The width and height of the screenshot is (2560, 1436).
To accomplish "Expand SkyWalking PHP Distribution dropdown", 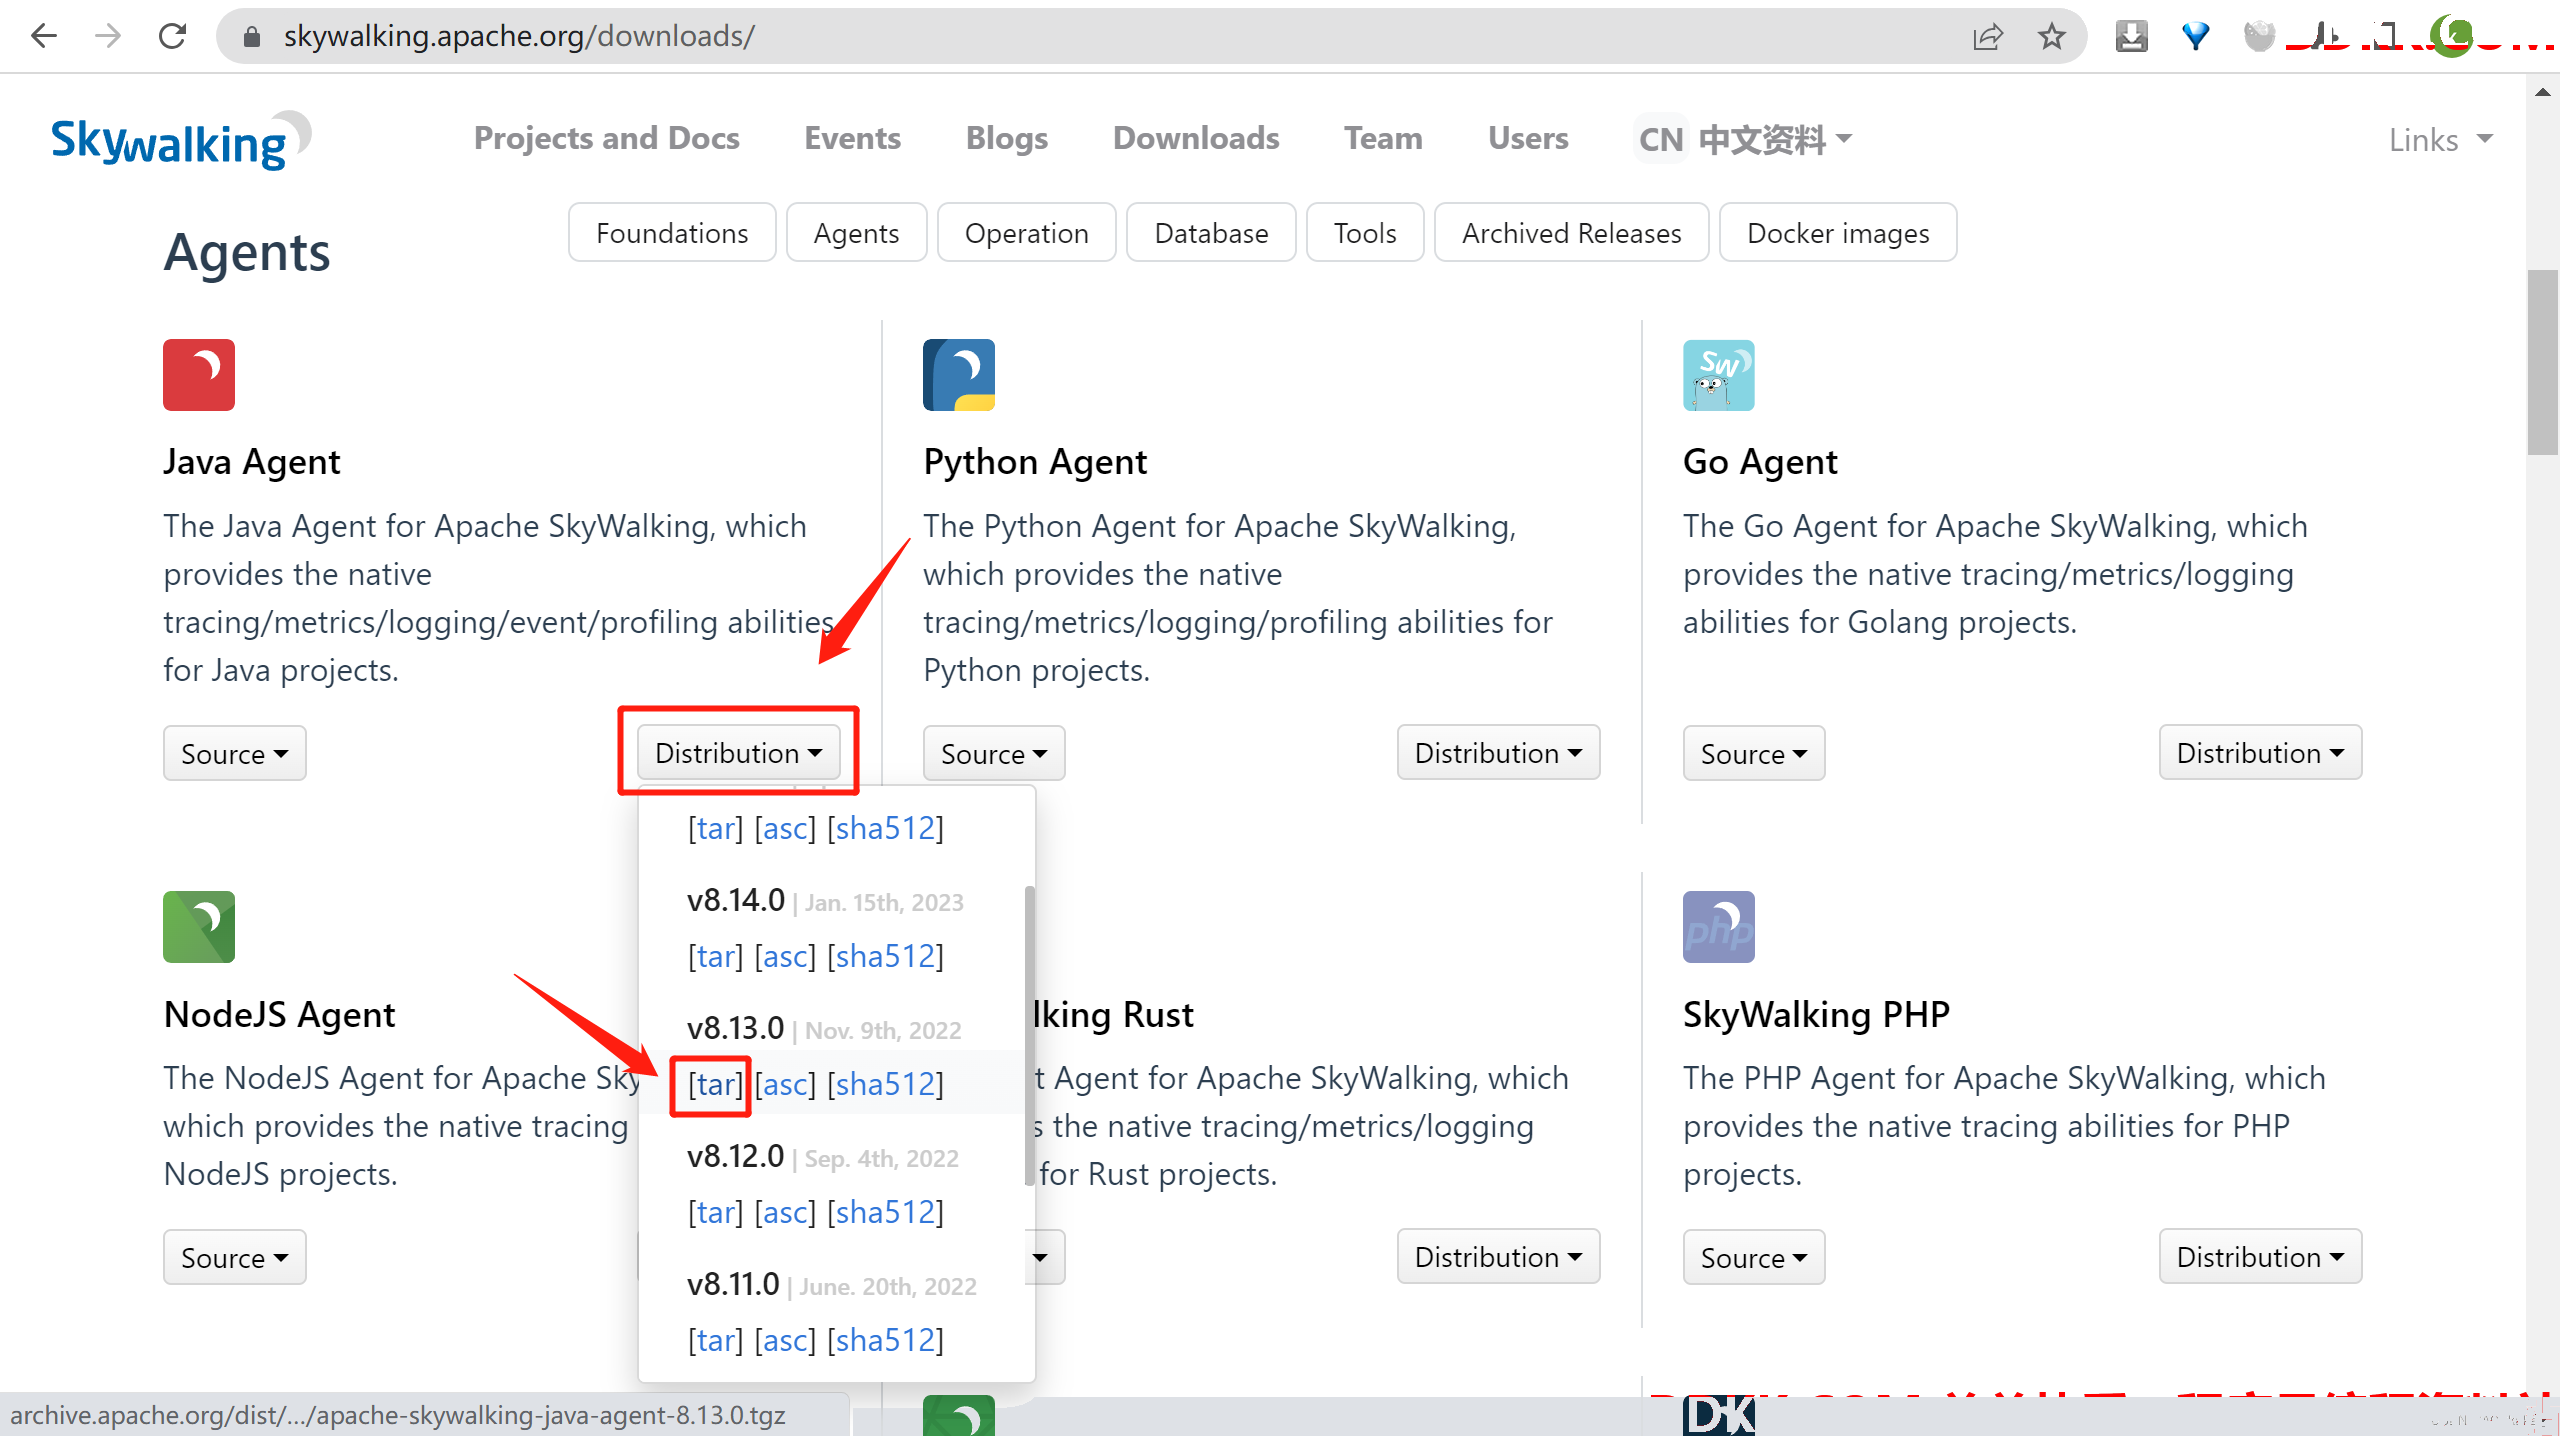I will tap(2260, 1256).
